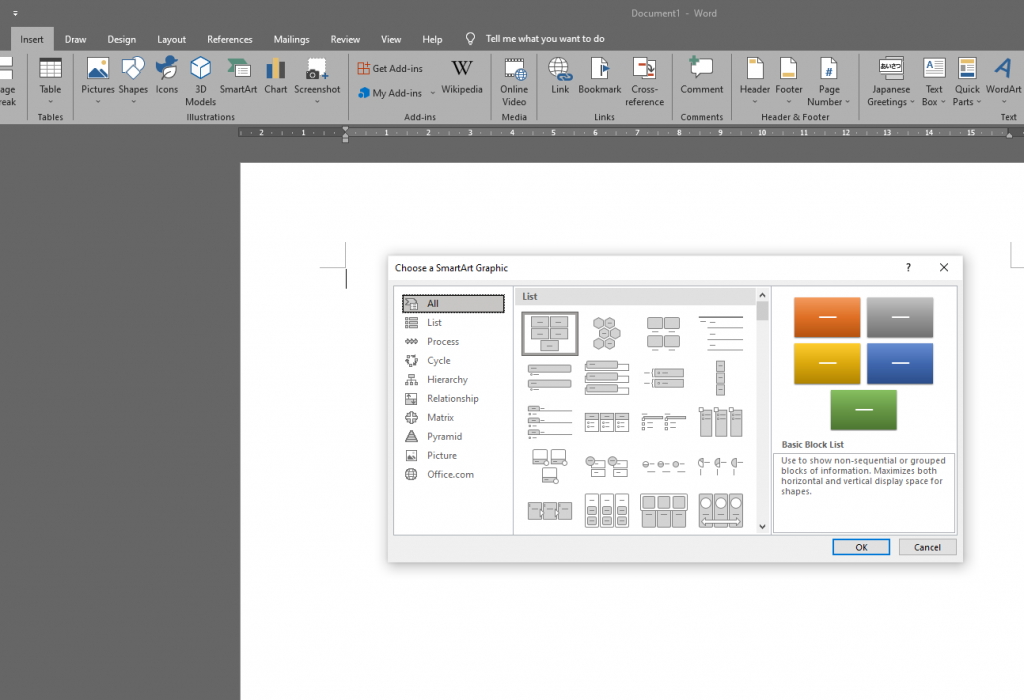
Task: Insert a 3D Model
Action: pyautogui.click(x=200, y=80)
